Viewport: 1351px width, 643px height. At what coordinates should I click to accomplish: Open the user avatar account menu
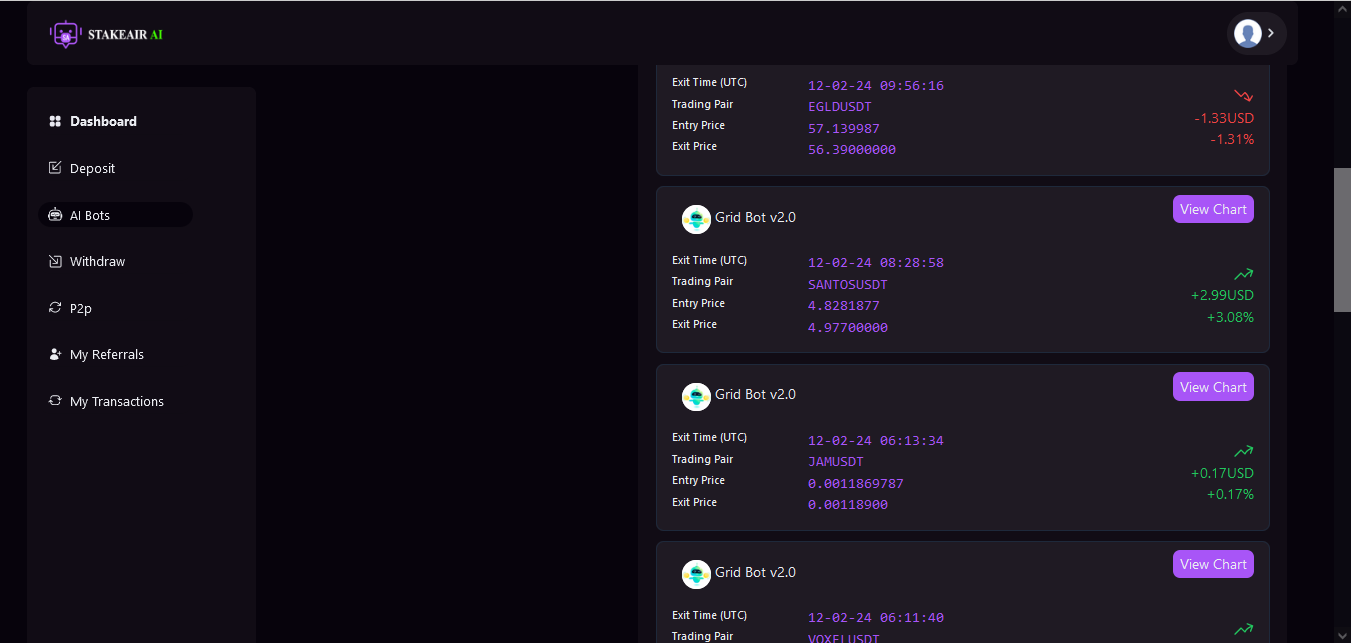tap(1247, 33)
